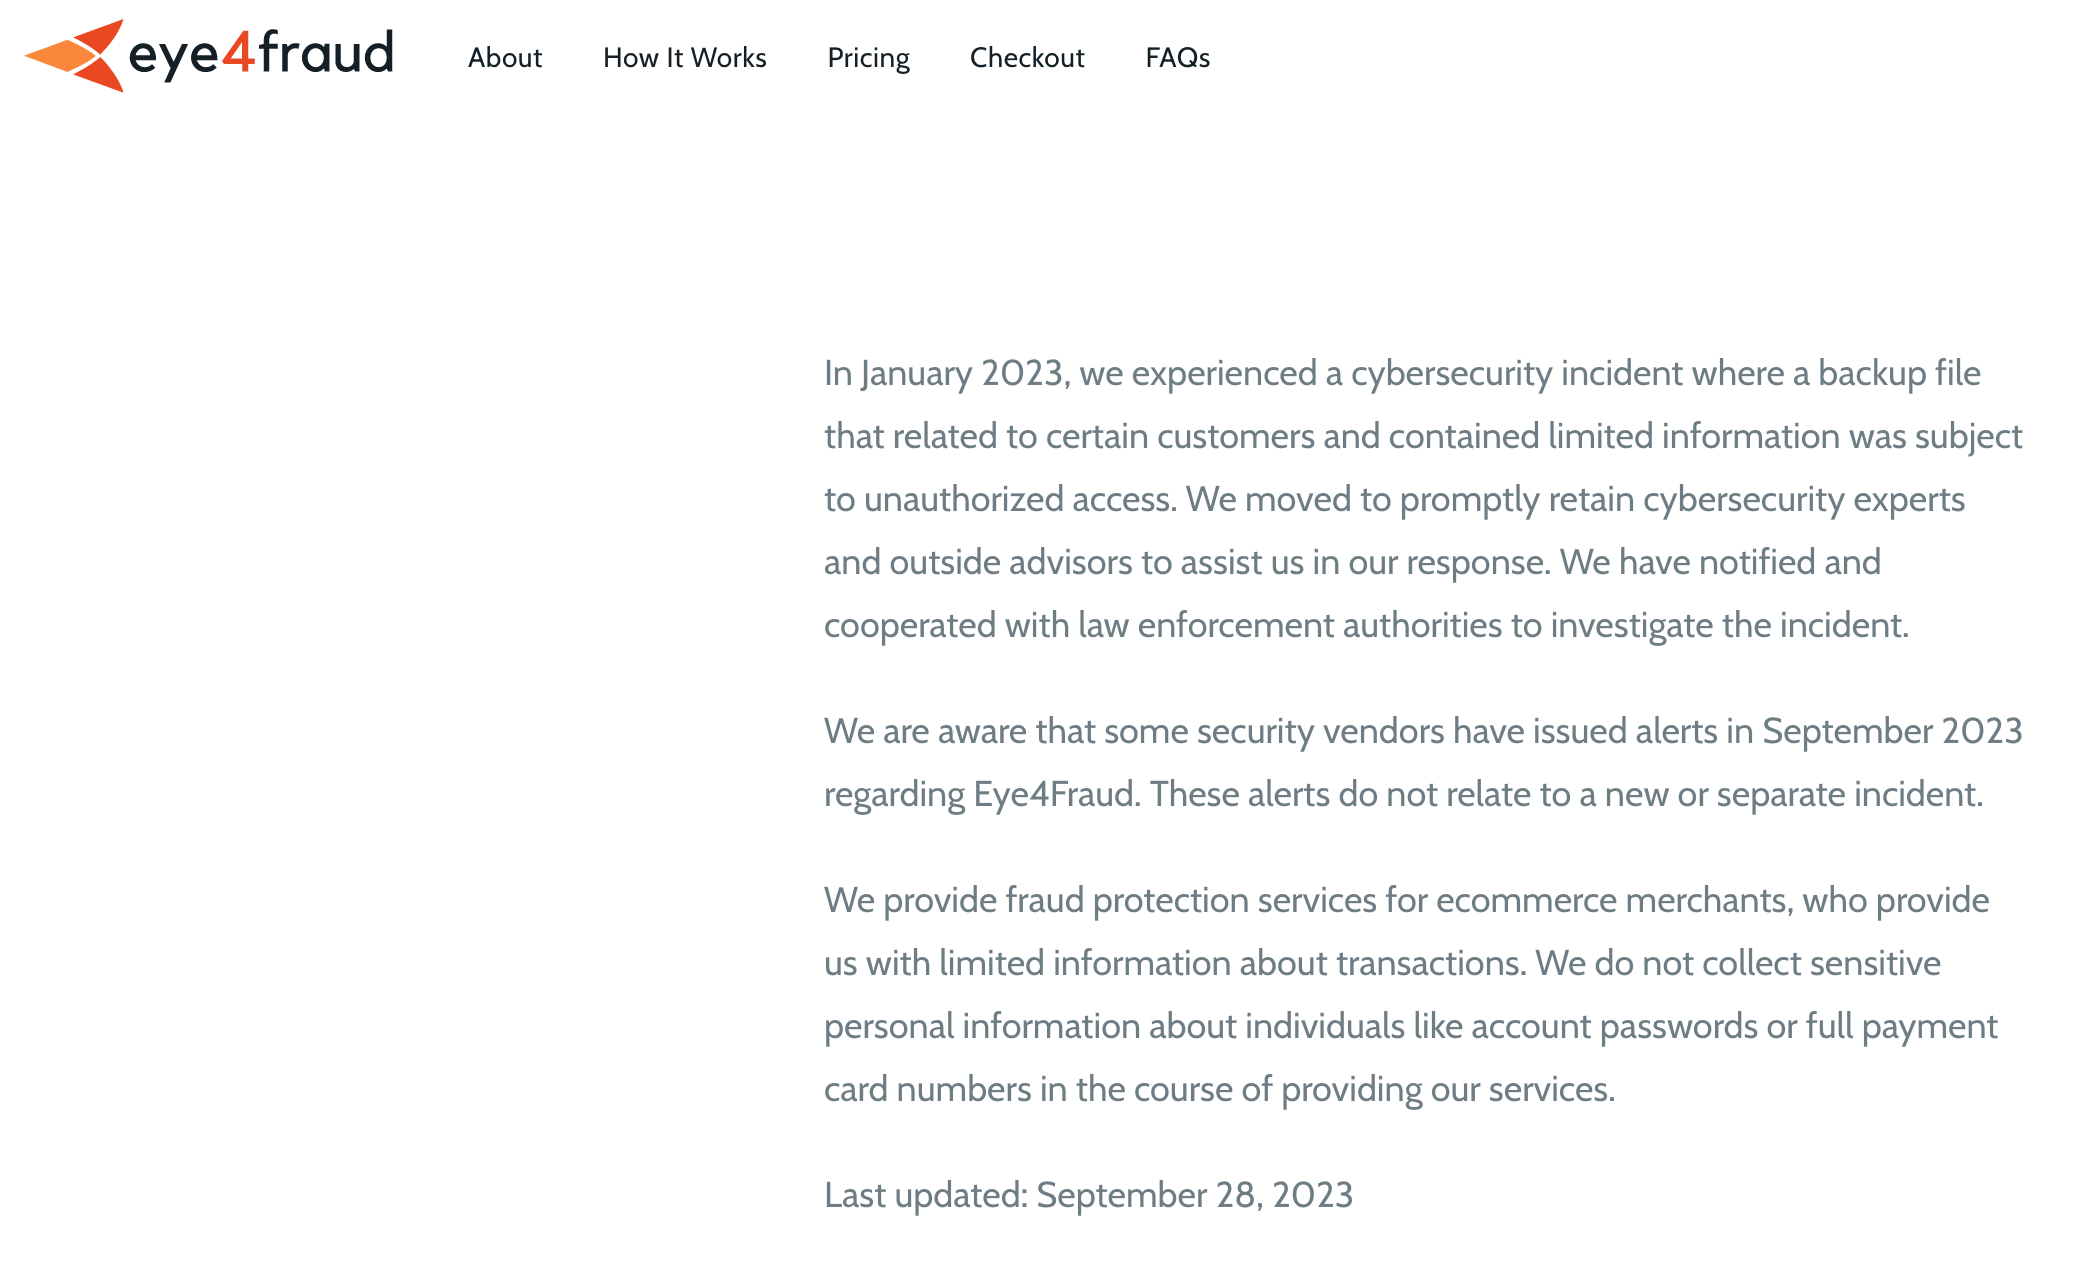The height and width of the screenshot is (1266, 2084).
Task: Go to the Pricing page
Action: pyautogui.click(x=868, y=58)
